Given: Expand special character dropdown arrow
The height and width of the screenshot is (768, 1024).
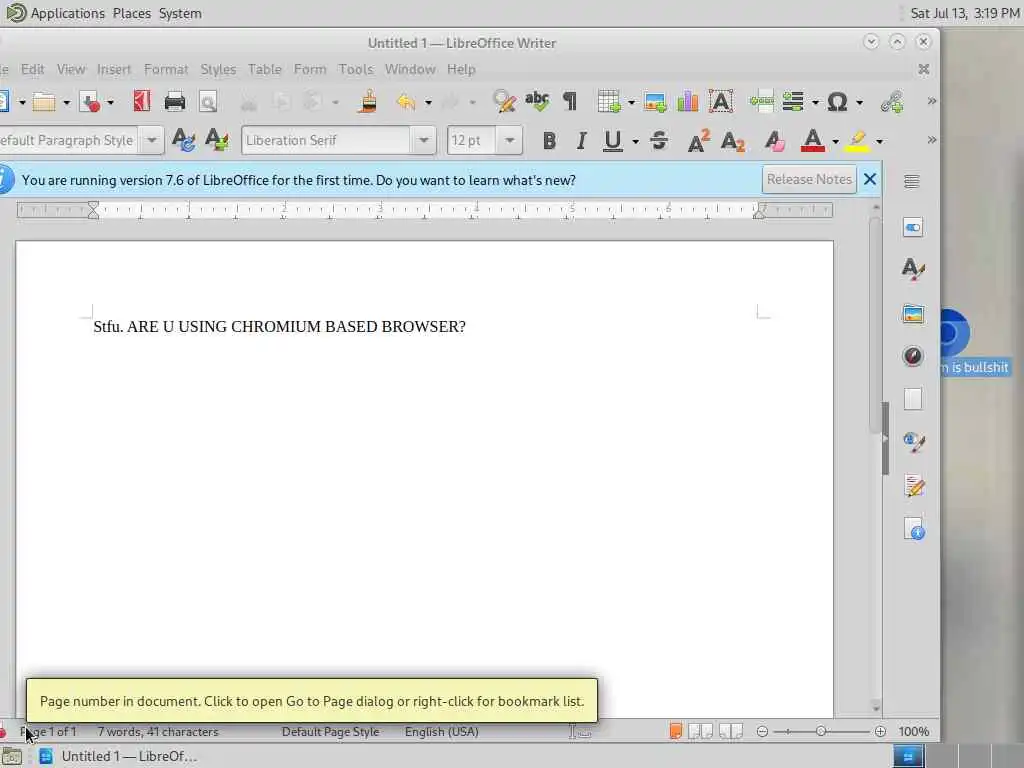Looking at the screenshot, I should [859, 103].
